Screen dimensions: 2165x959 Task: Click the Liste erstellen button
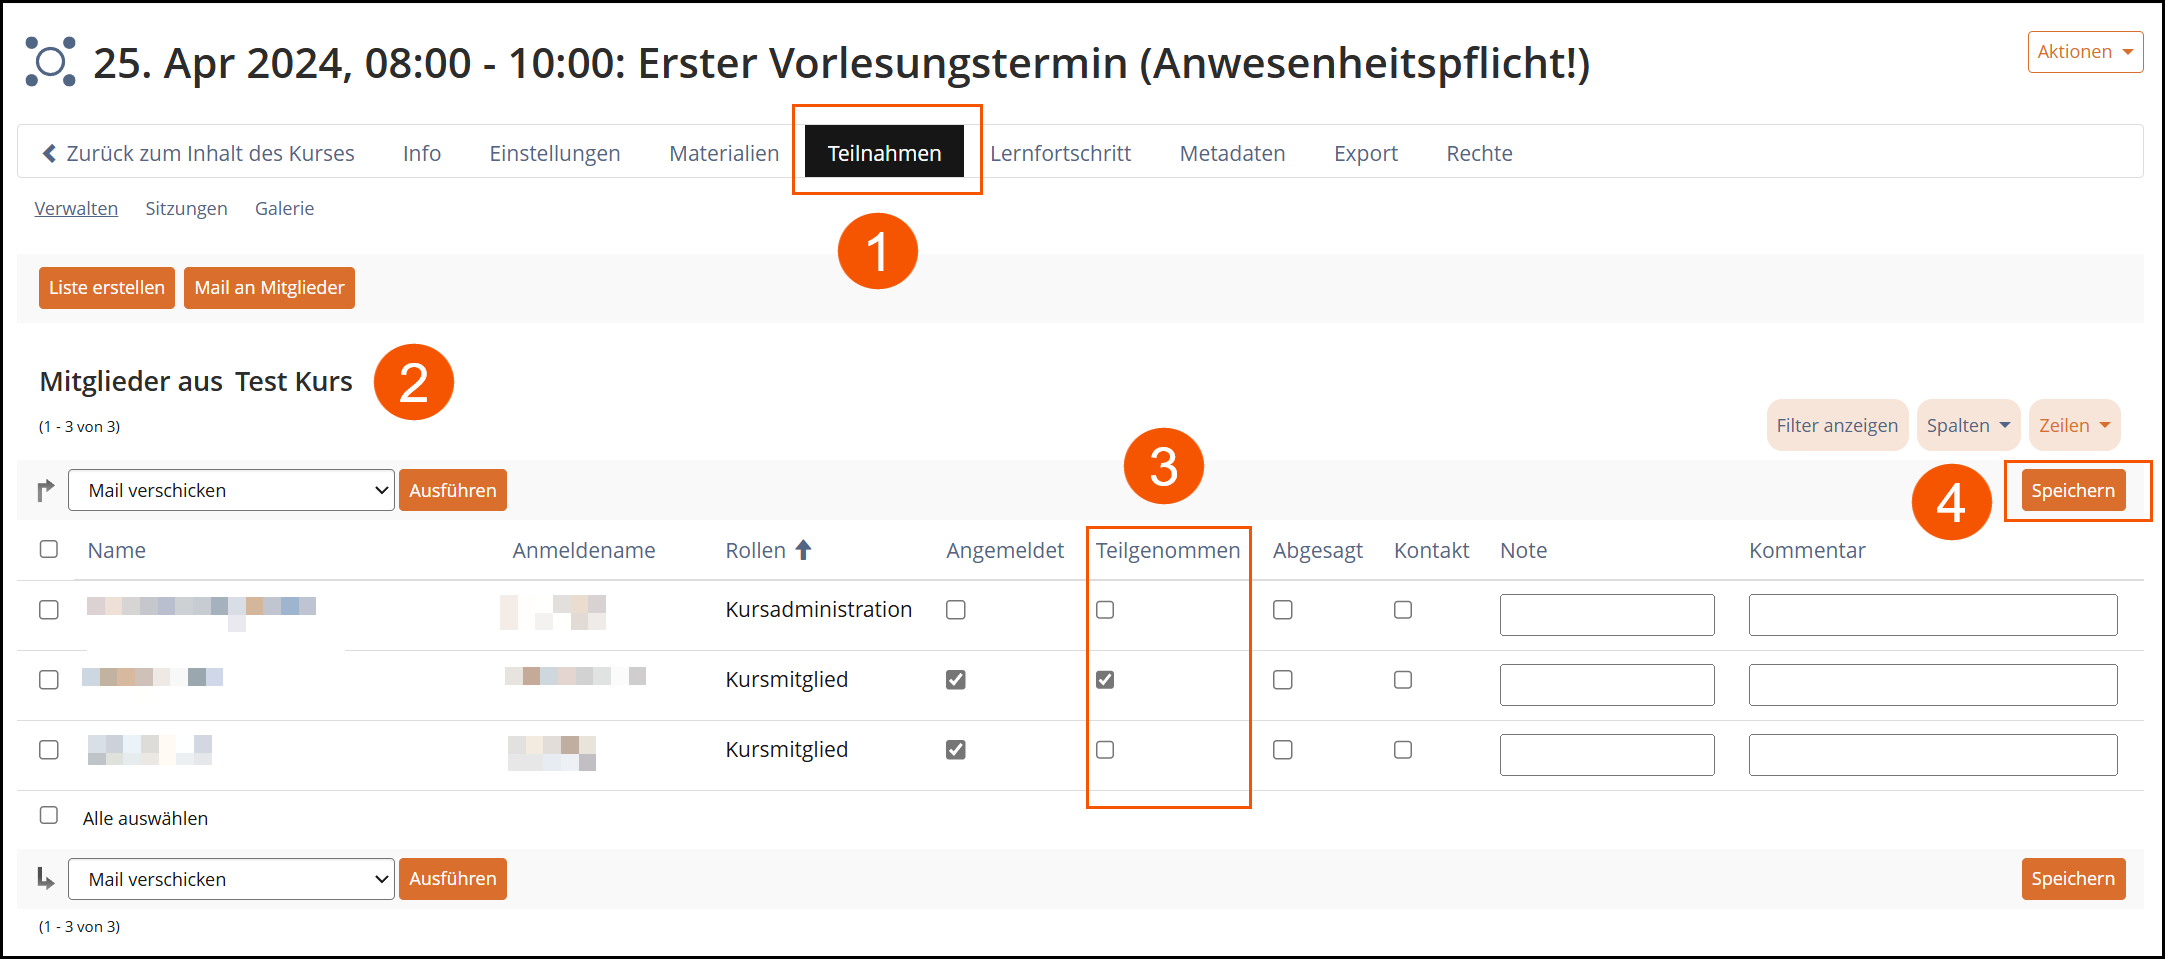coord(107,288)
